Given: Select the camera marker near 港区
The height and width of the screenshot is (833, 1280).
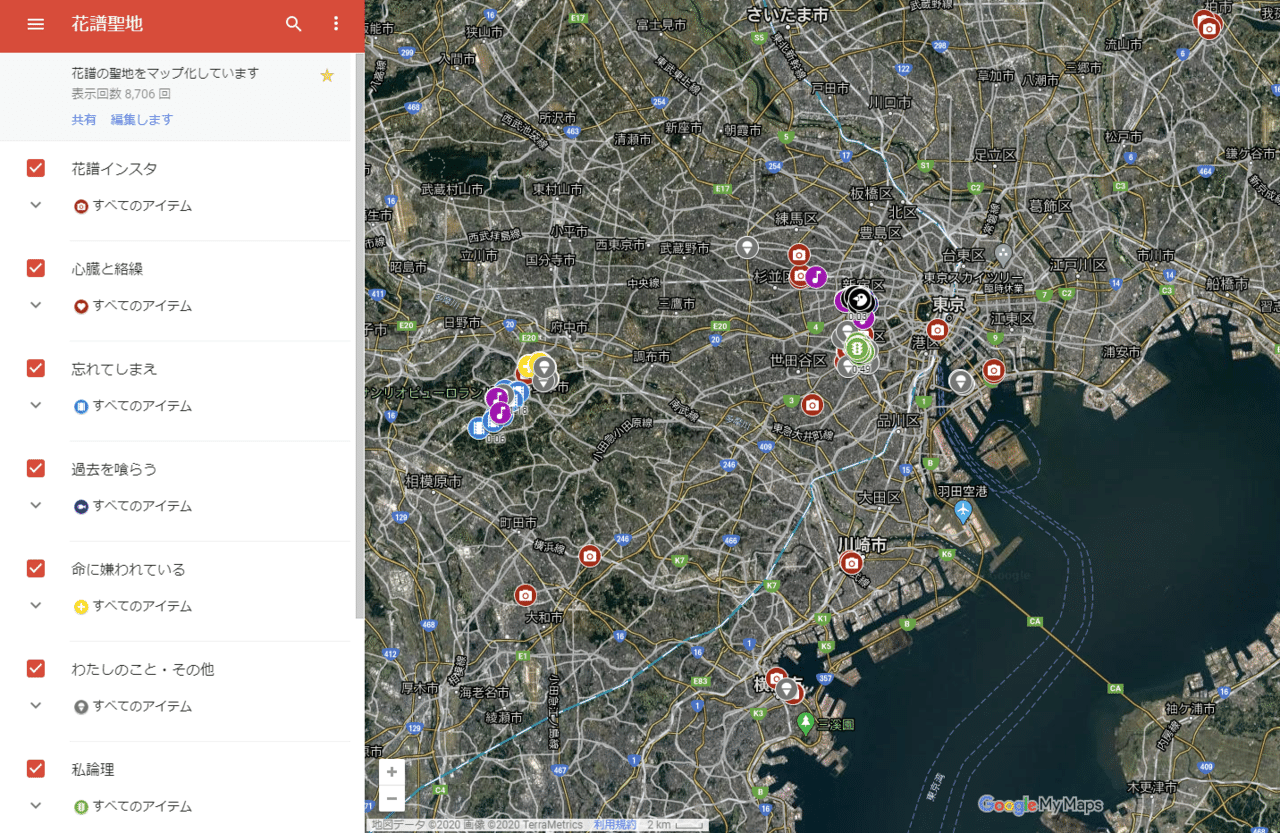Looking at the screenshot, I should coord(937,329).
